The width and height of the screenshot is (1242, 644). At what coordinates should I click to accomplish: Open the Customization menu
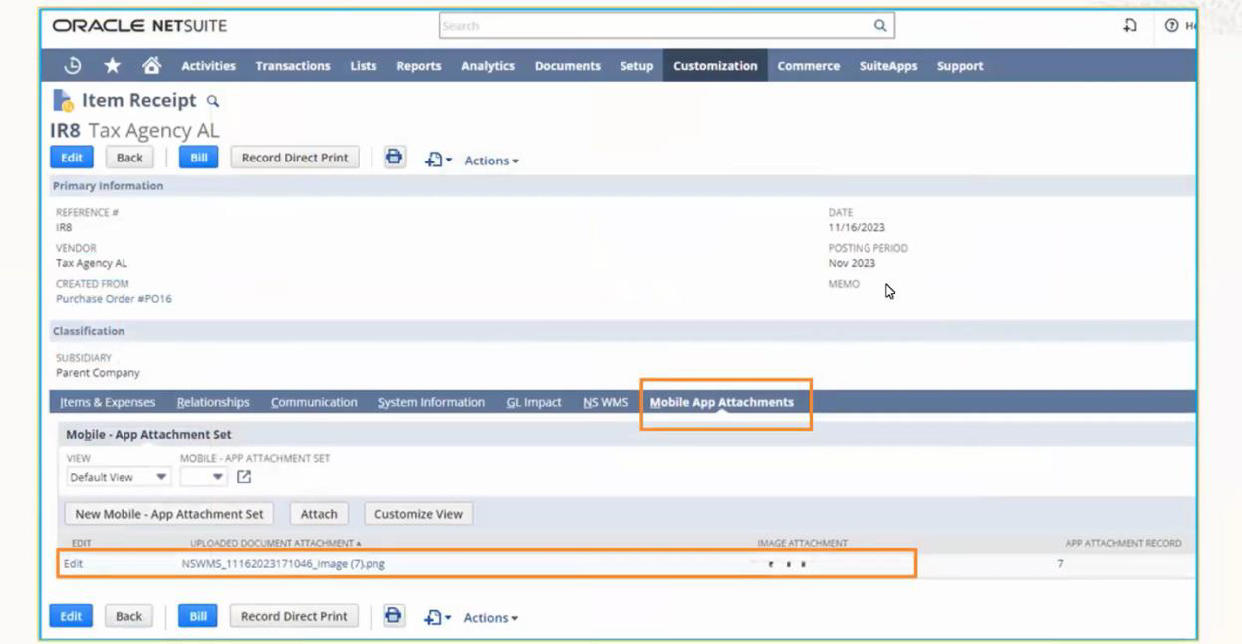pyautogui.click(x=715, y=66)
